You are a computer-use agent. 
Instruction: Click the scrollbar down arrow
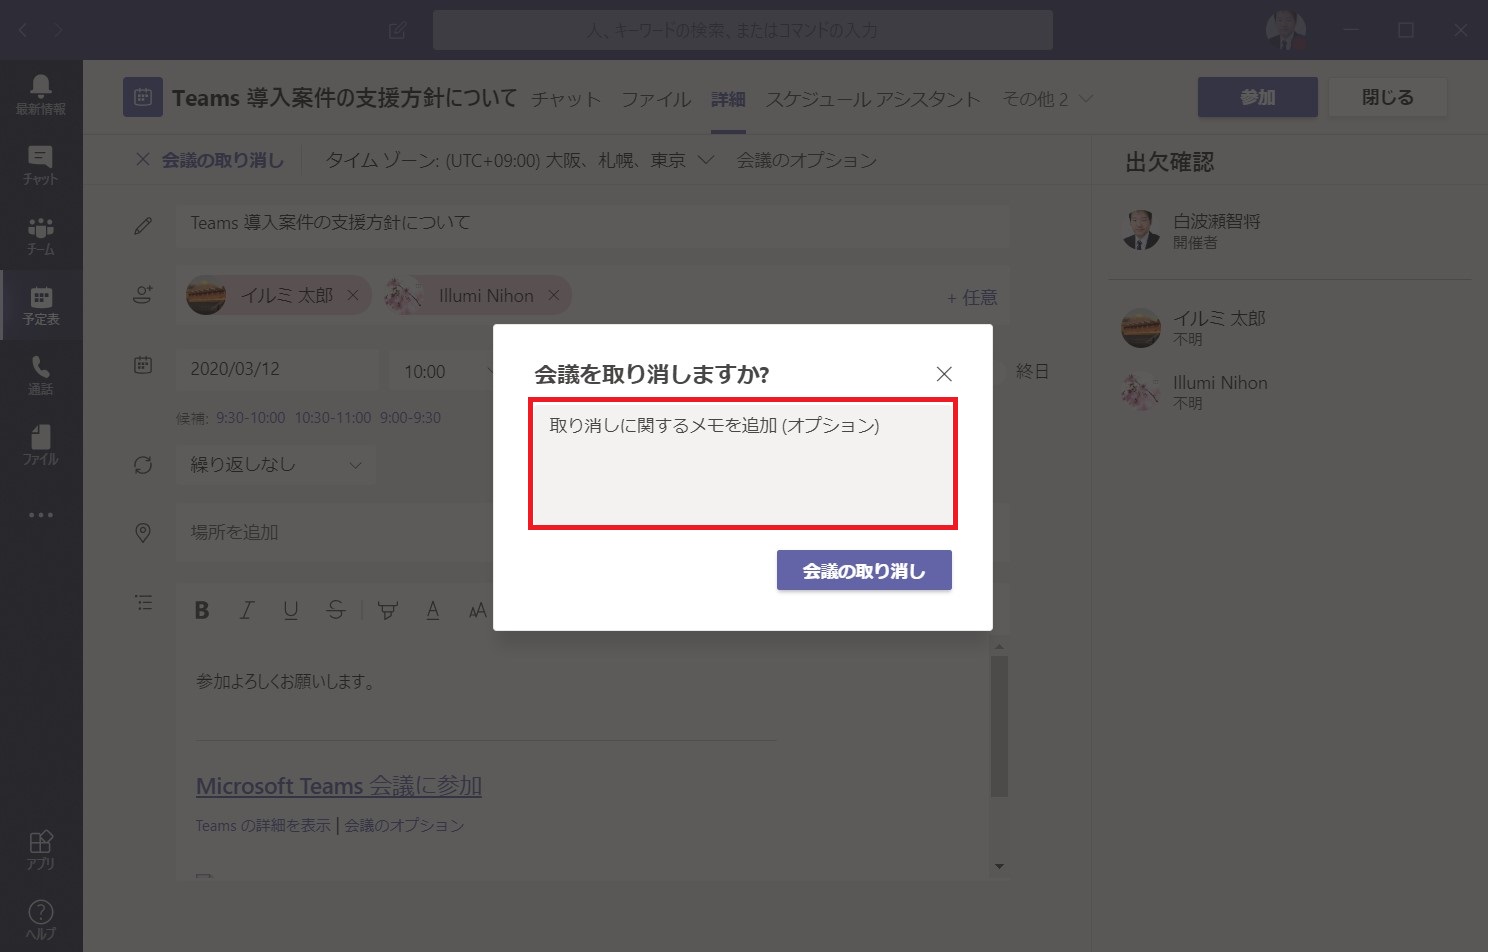tap(999, 867)
